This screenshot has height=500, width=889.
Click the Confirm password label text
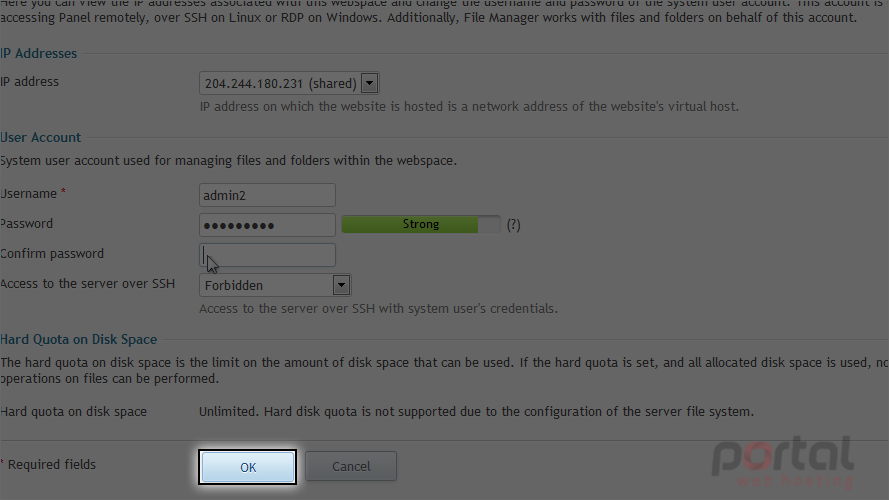(x=52, y=254)
